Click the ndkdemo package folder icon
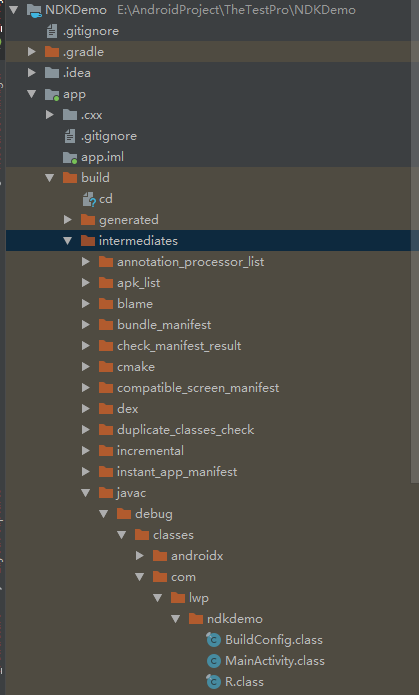Viewport: 419px width, 695px height. tap(196, 619)
